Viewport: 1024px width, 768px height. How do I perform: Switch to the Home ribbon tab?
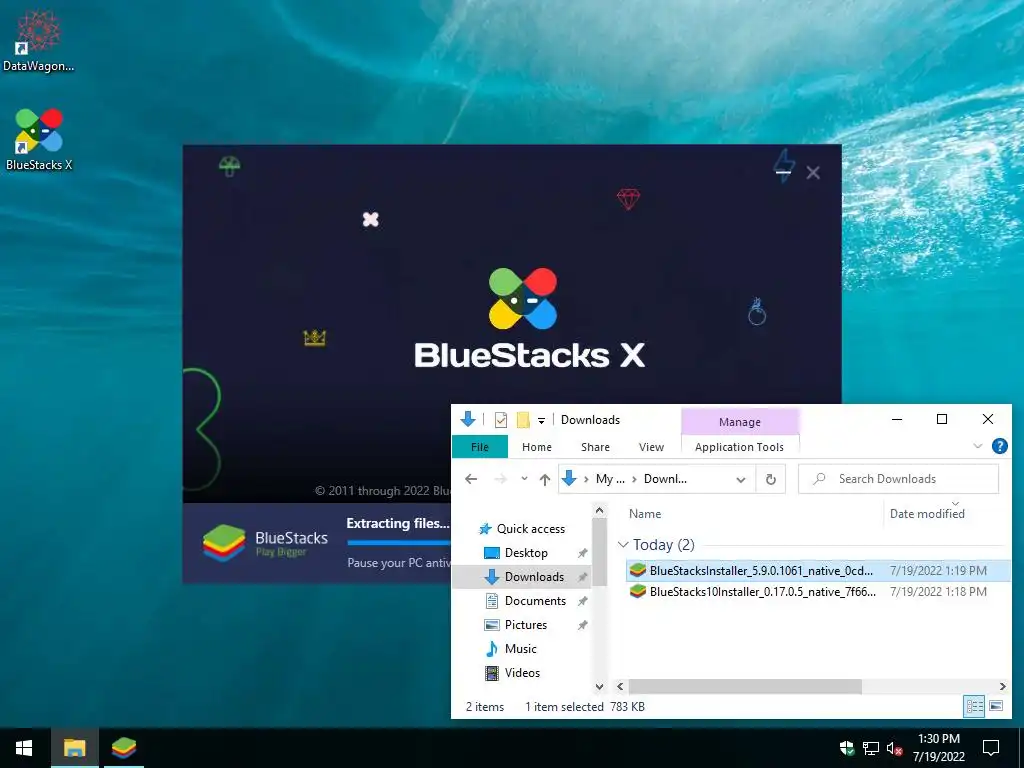pos(537,447)
